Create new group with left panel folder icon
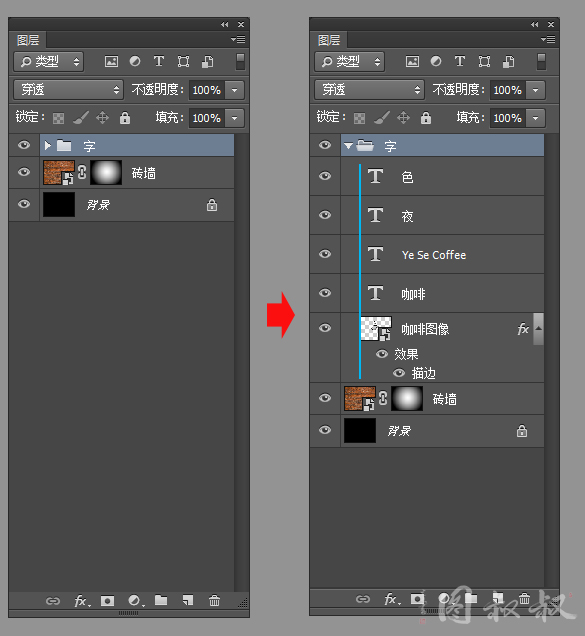This screenshot has height=636, width=585. pyautogui.click(x=161, y=600)
